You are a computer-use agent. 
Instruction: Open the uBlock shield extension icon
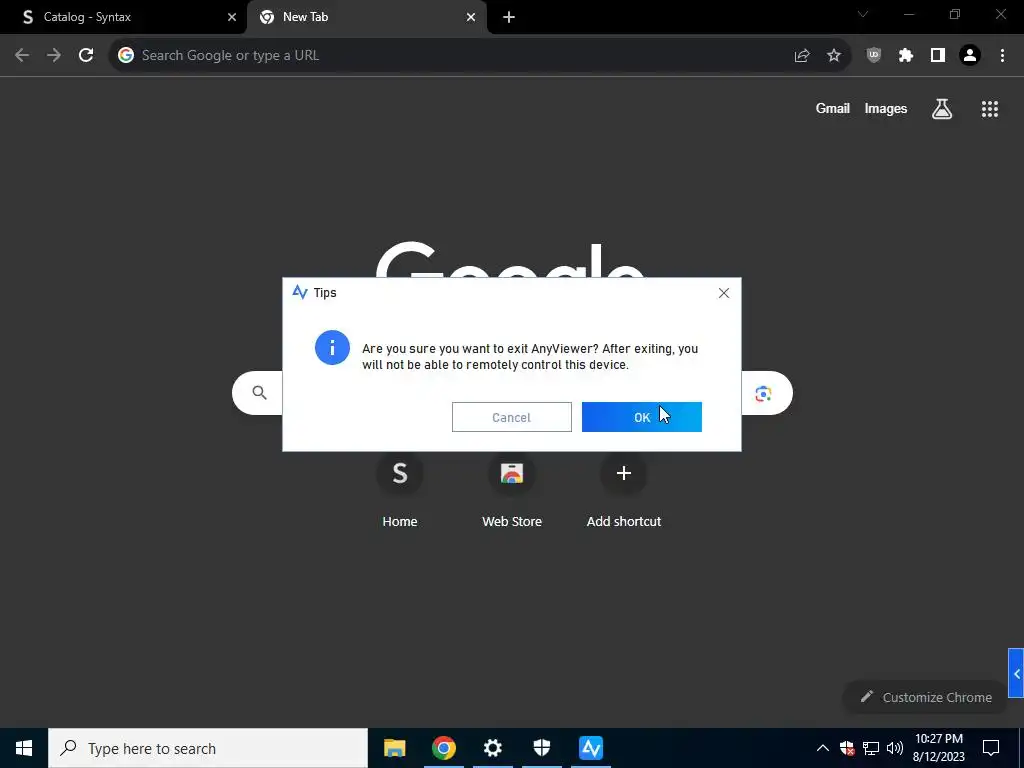(x=874, y=56)
